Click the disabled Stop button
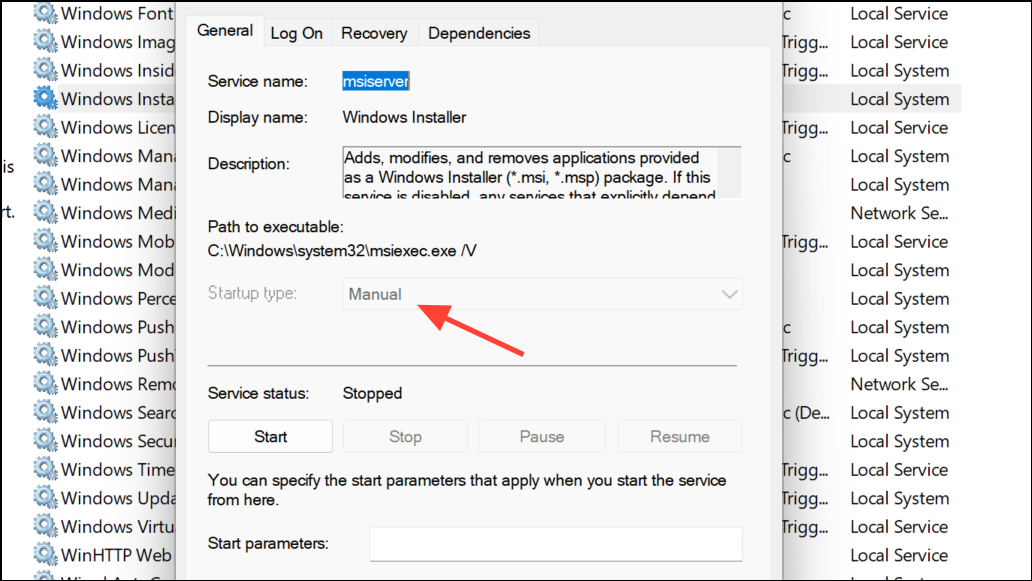Screen dimensions: 1032x581 [x=405, y=437]
